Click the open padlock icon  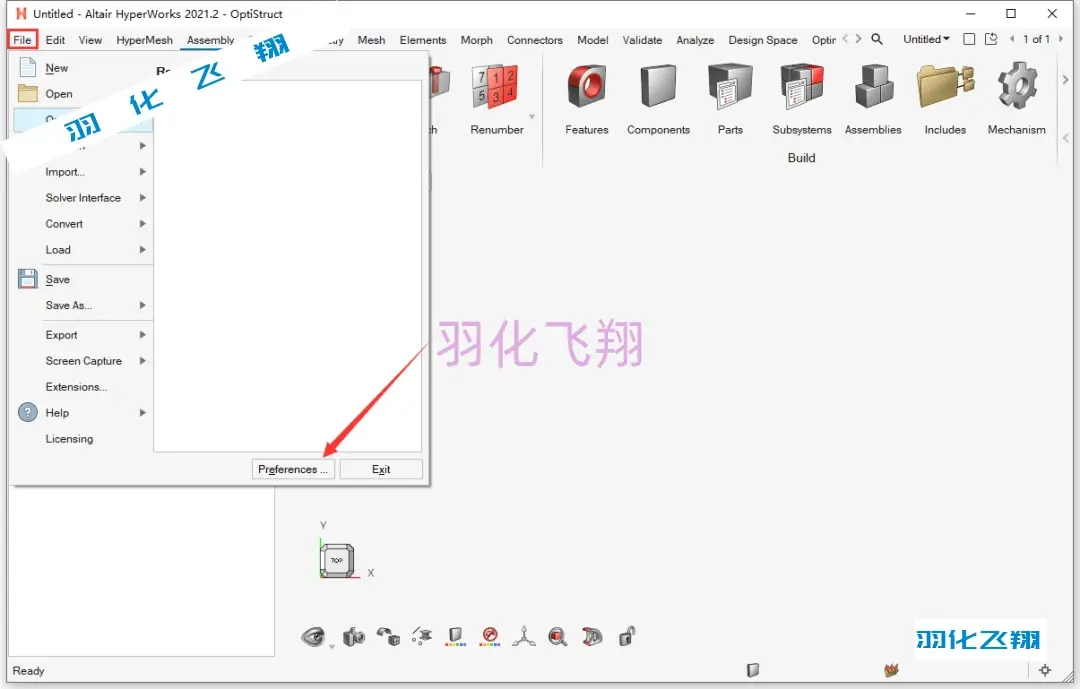[x=627, y=636]
